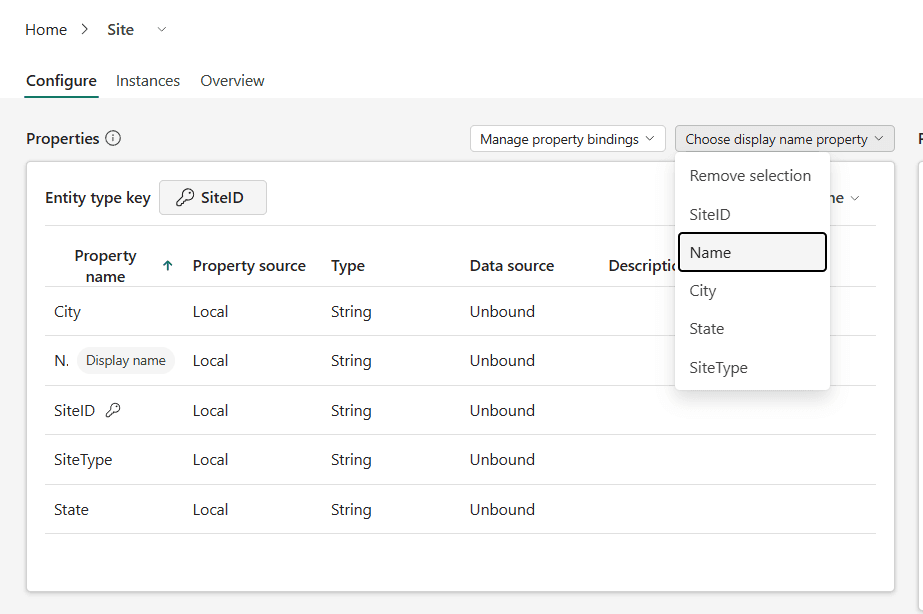
Task: Click the breadcrumb chevron after Home
Action: coord(85,29)
